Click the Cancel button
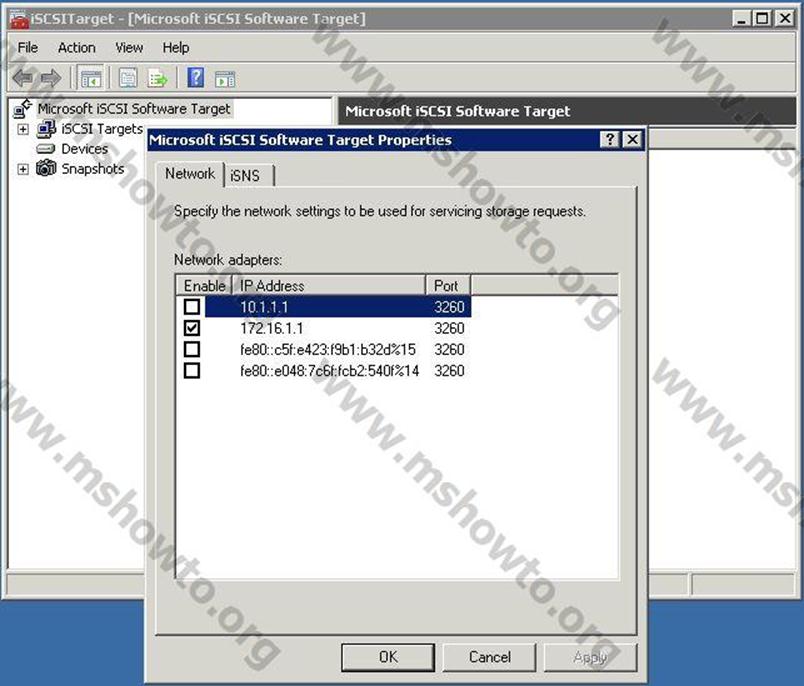Screen dimensions: 804x686 [x=490, y=657]
